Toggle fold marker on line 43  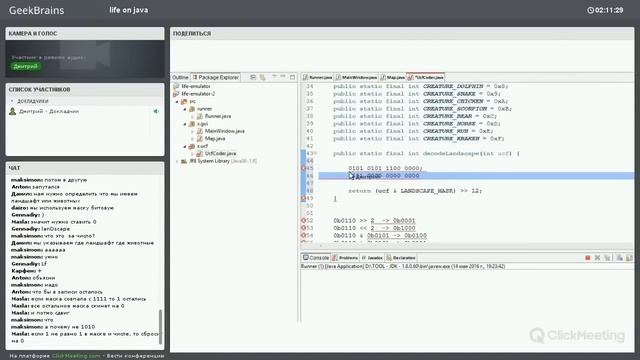tap(316, 153)
